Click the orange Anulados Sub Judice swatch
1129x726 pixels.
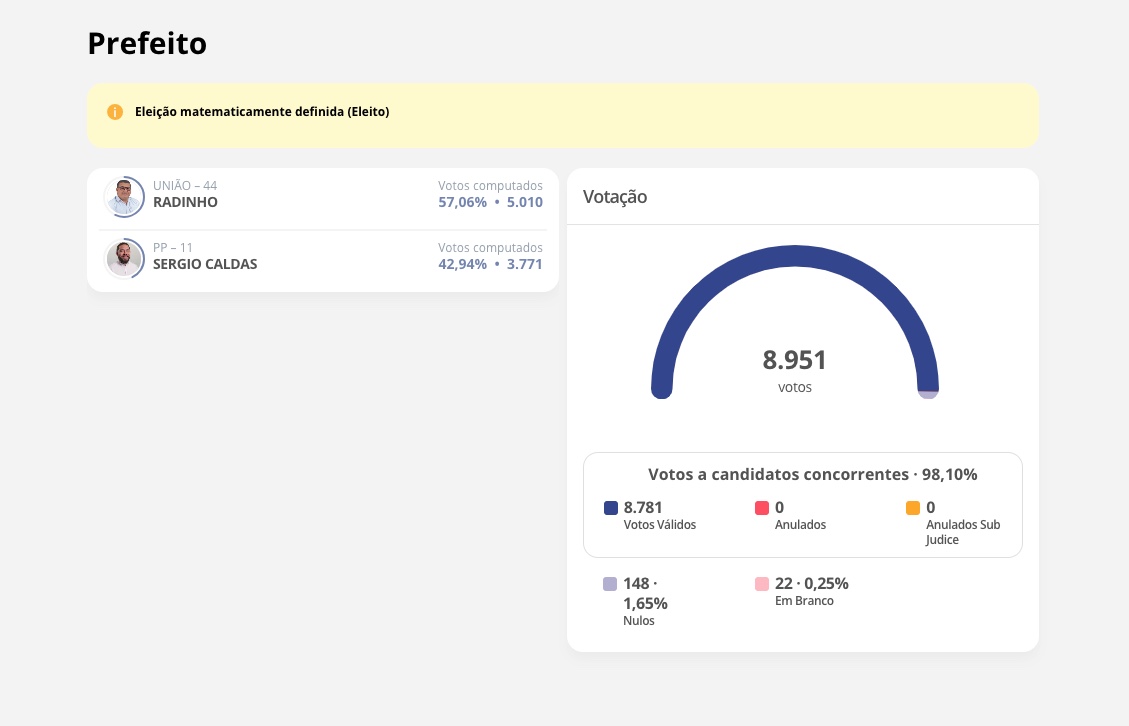coord(913,508)
